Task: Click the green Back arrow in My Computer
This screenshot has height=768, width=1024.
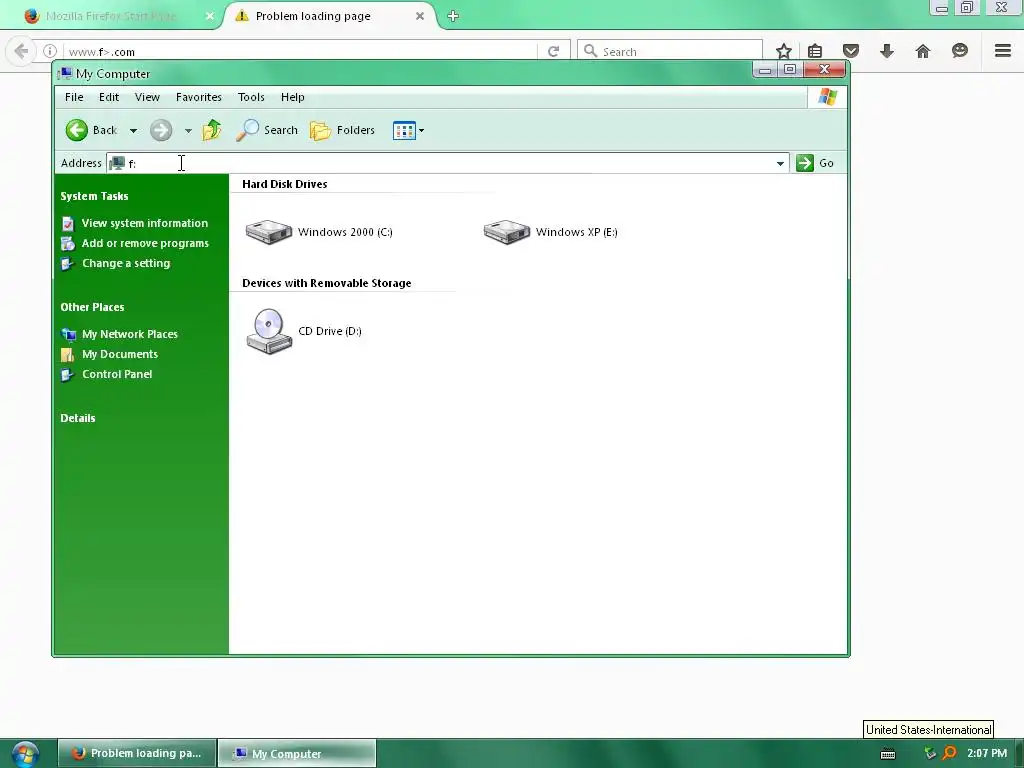Action: [76, 130]
